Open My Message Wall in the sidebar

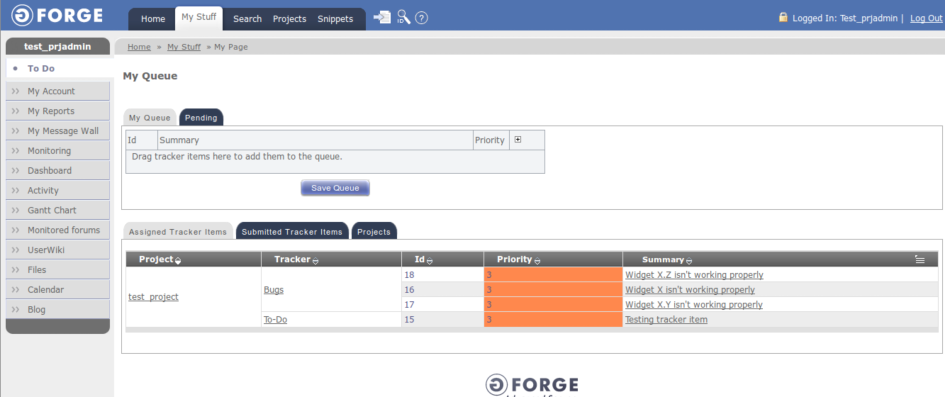(58, 131)
